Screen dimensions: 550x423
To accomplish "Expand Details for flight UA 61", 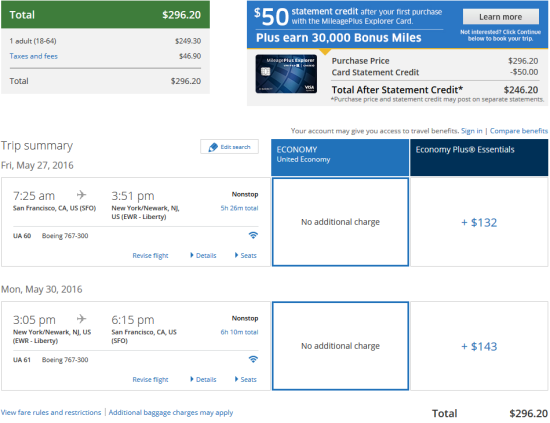I will coord(203,380).
